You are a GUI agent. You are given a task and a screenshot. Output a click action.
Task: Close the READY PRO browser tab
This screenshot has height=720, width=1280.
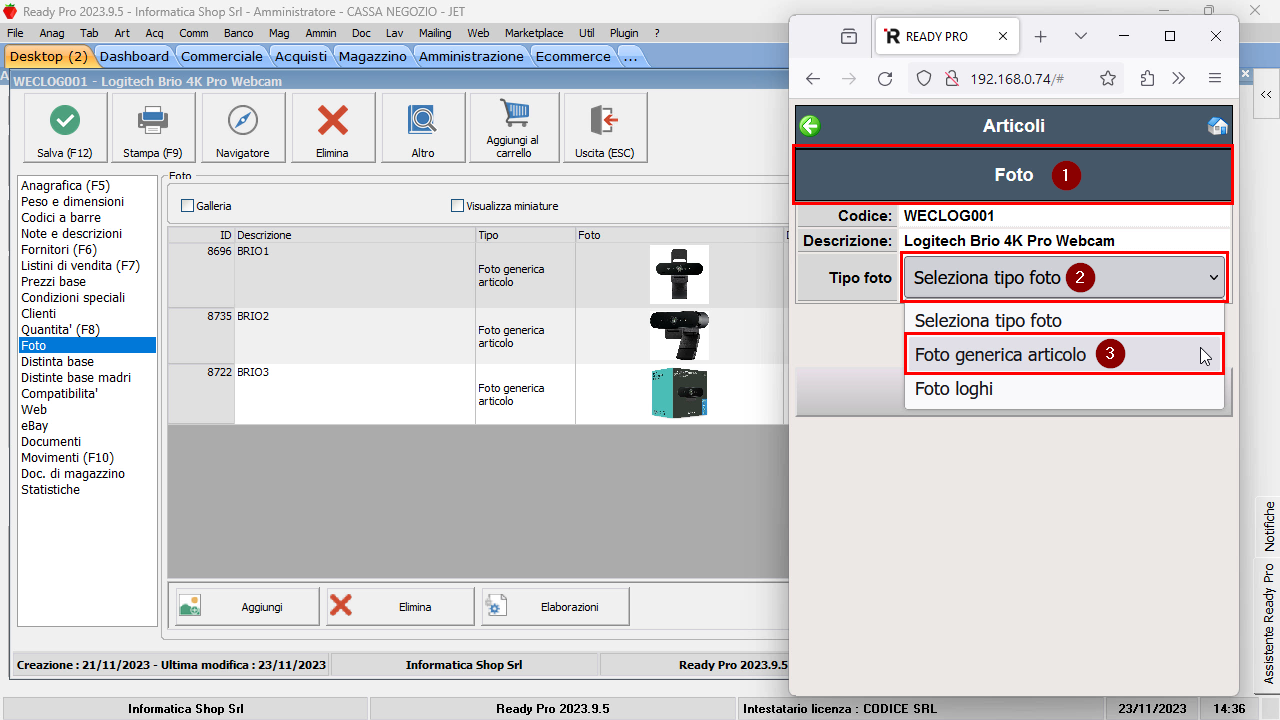1003,36
